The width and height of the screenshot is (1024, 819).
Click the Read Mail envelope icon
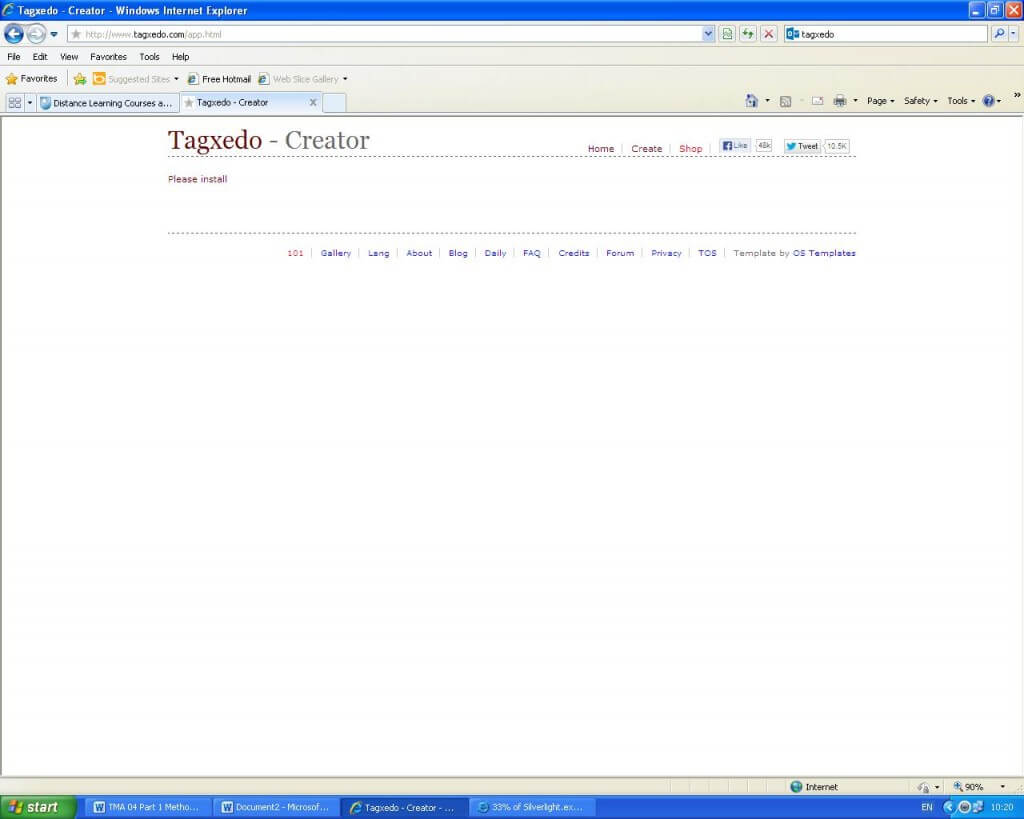click(x=818, y=101)
